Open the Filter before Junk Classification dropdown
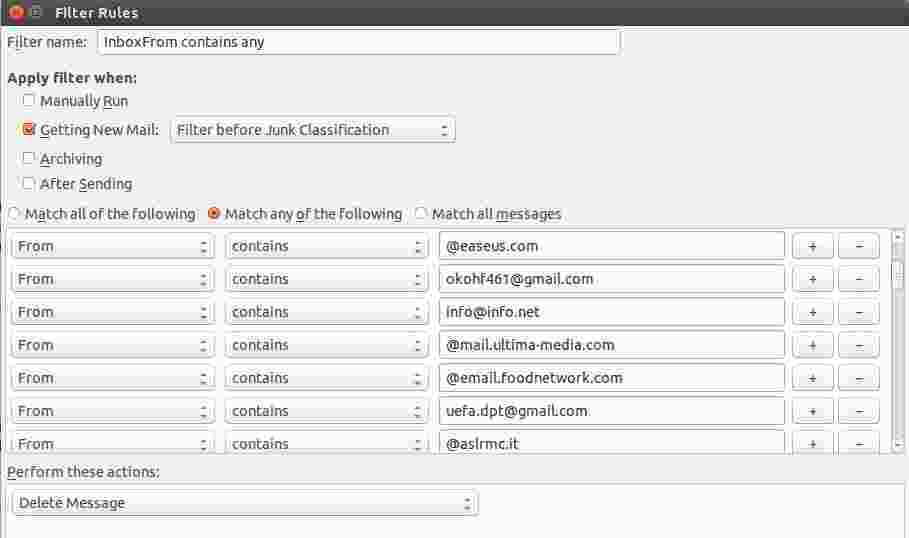The height and width of the screenshot is (538, 909). click(x=312, y=130)
